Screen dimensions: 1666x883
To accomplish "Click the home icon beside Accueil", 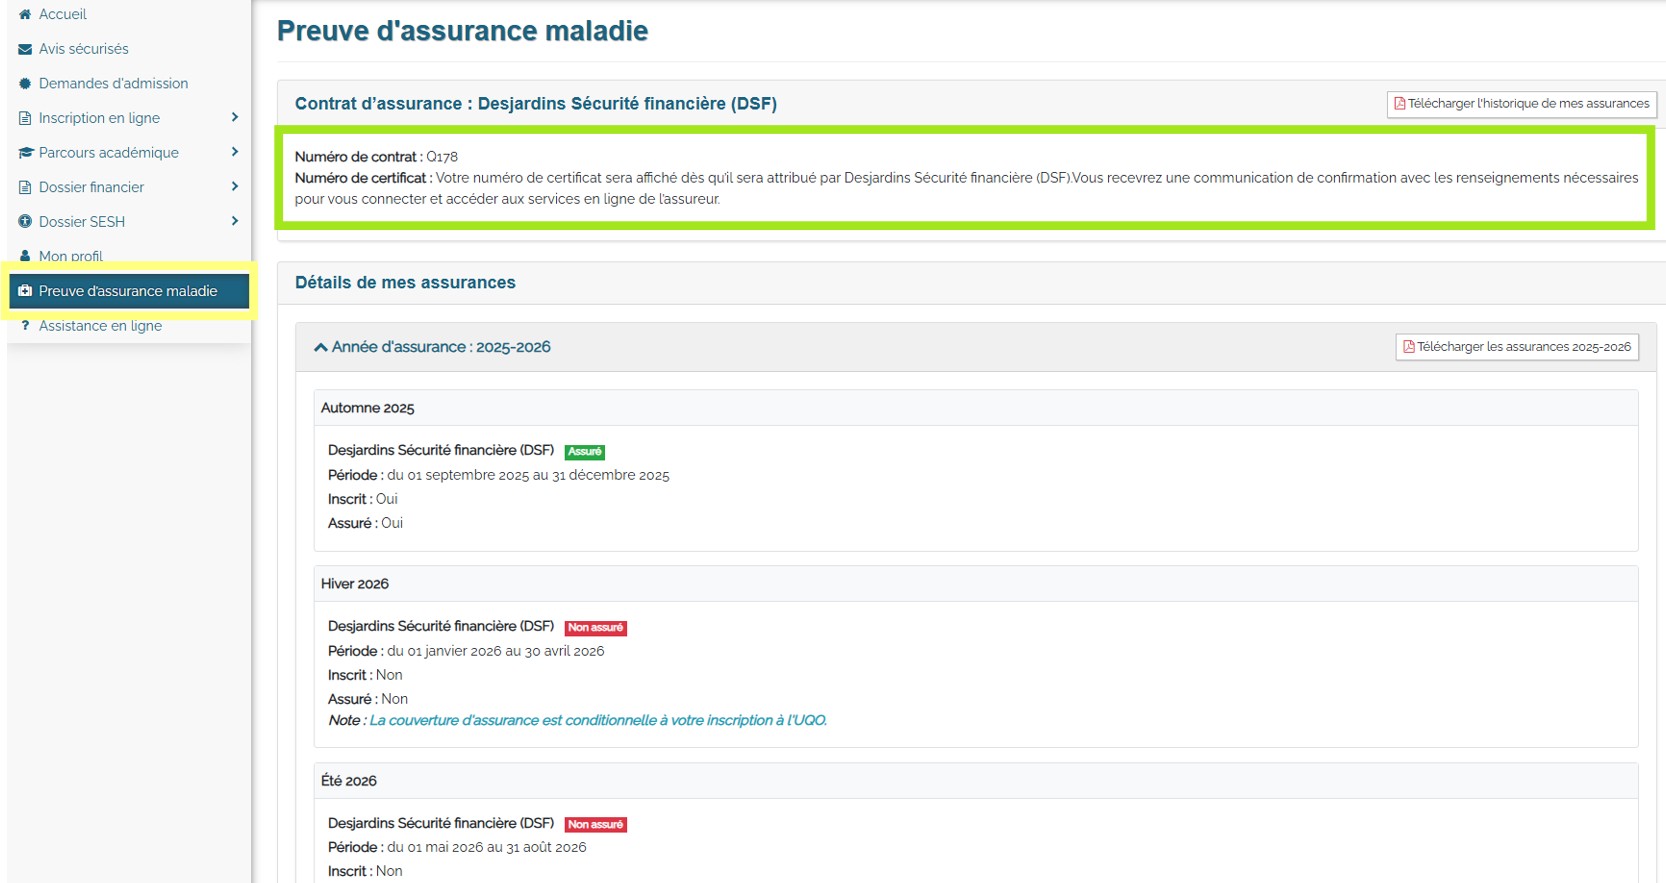I will click(x=25, y=14).
